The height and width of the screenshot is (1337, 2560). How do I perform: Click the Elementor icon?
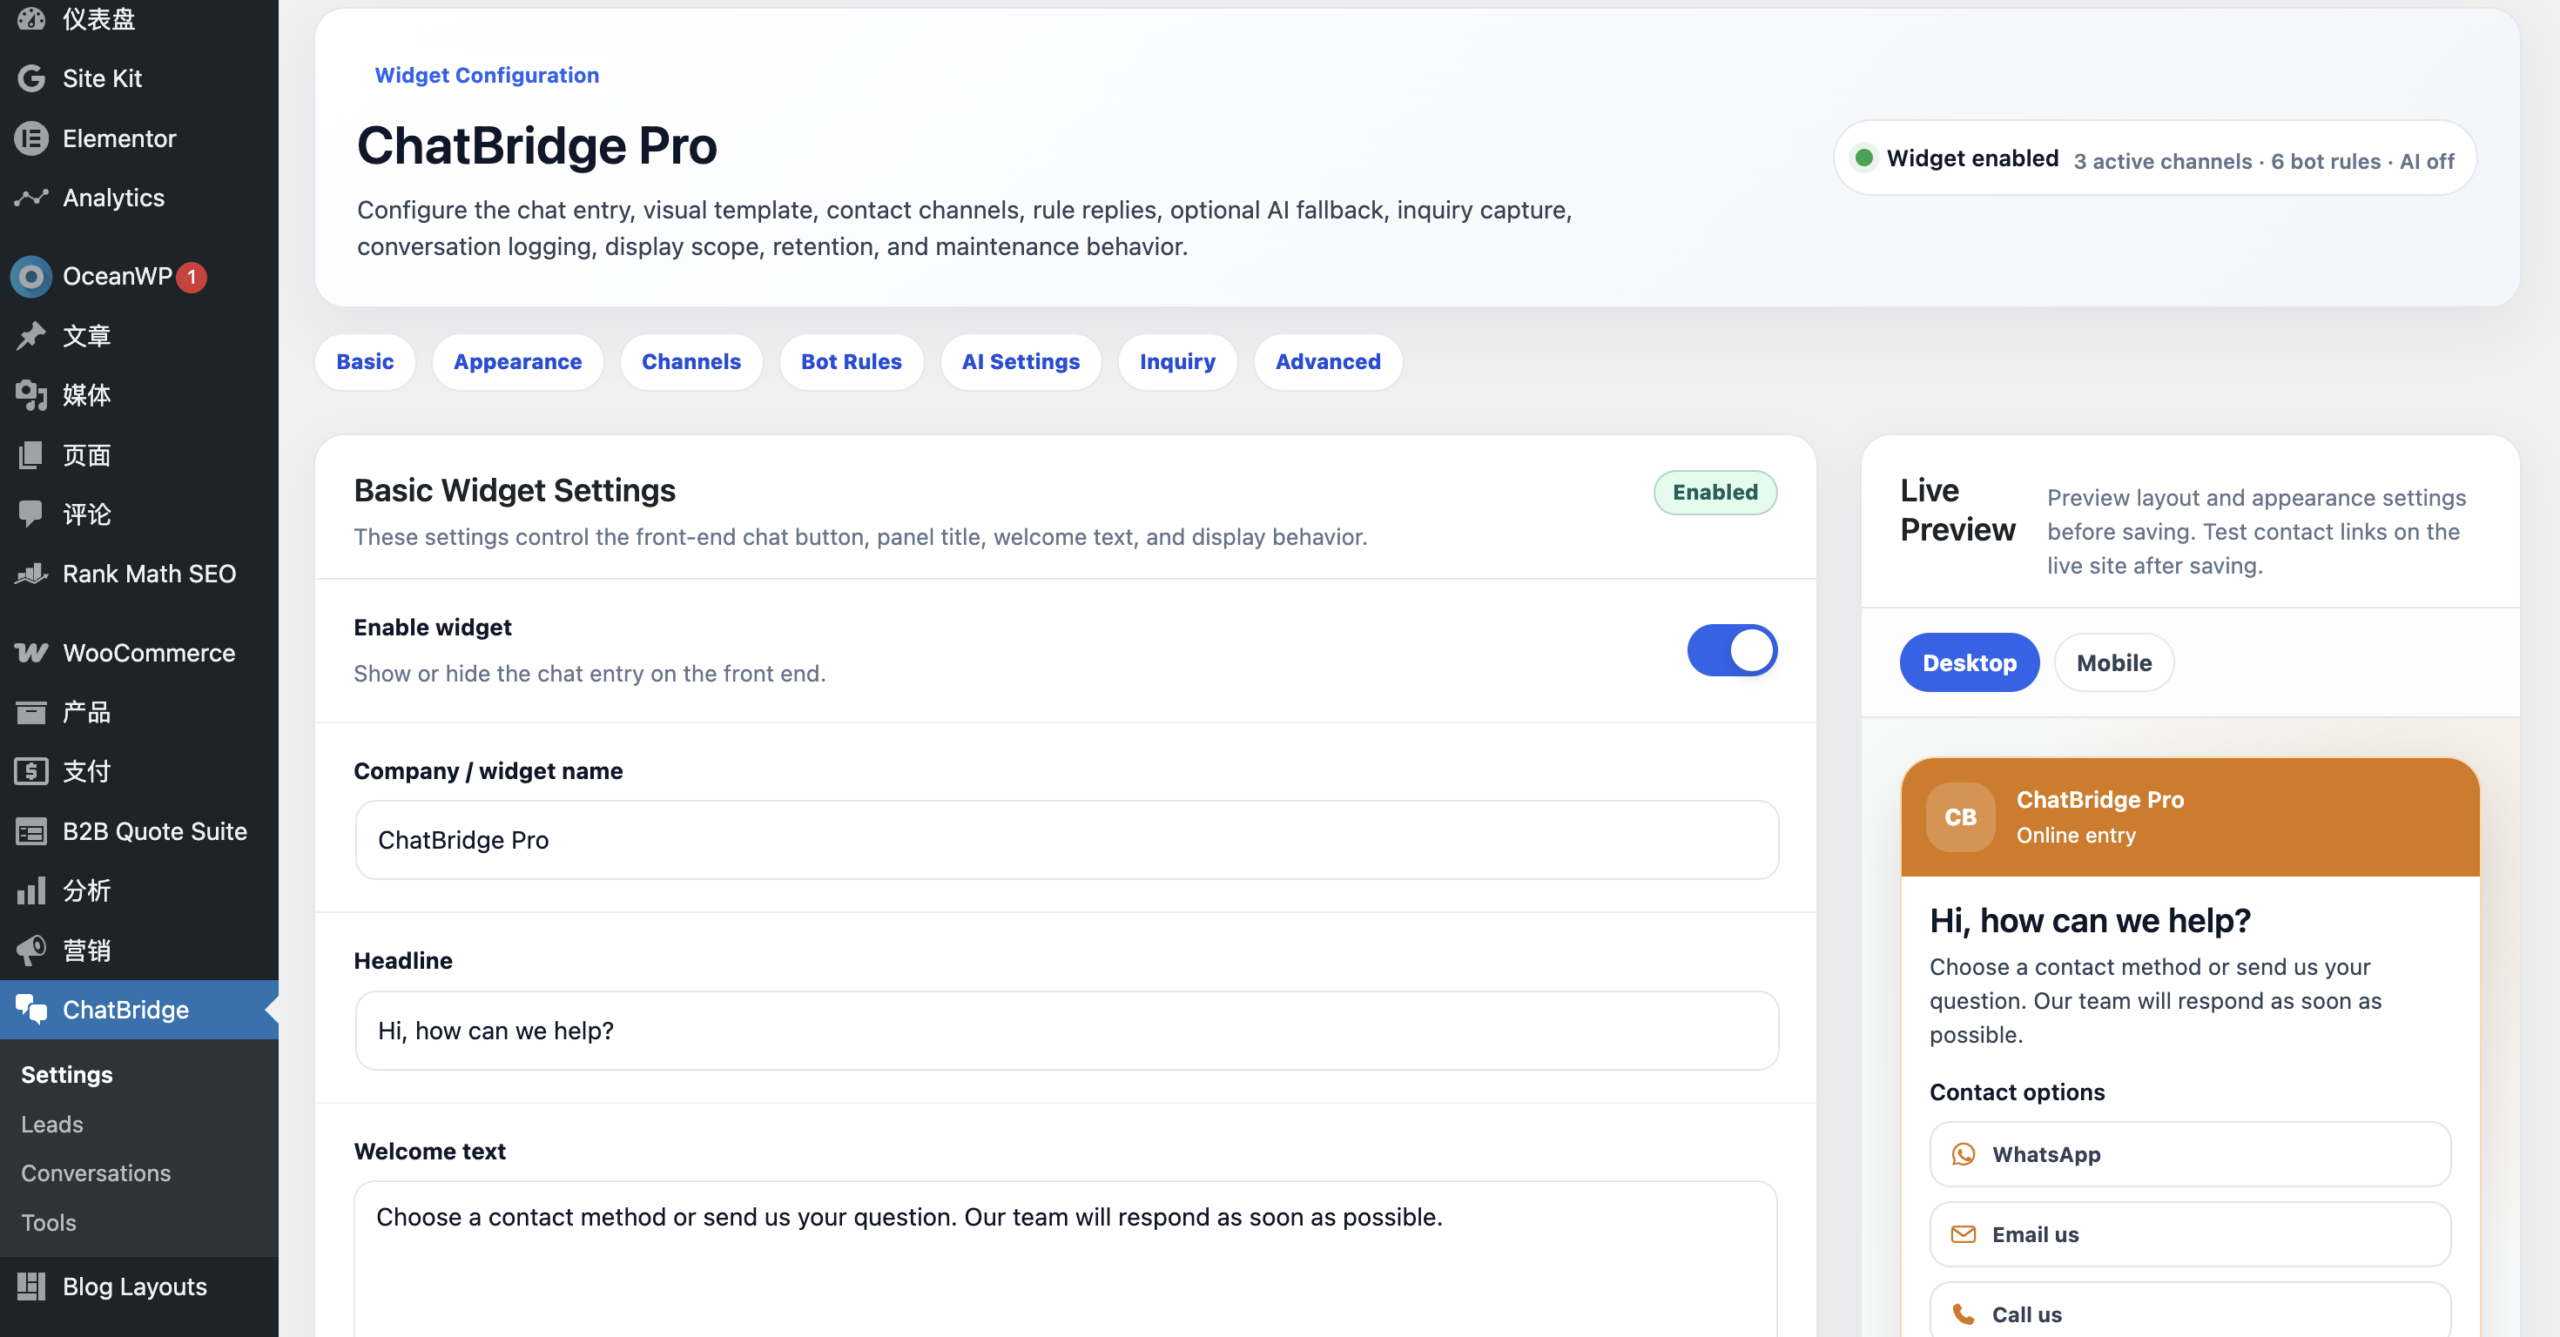tap(31, 138)
